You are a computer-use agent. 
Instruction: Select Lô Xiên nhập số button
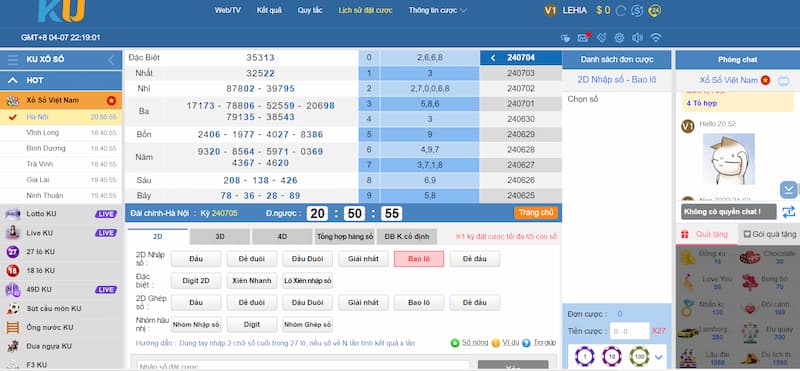(308, 281)
